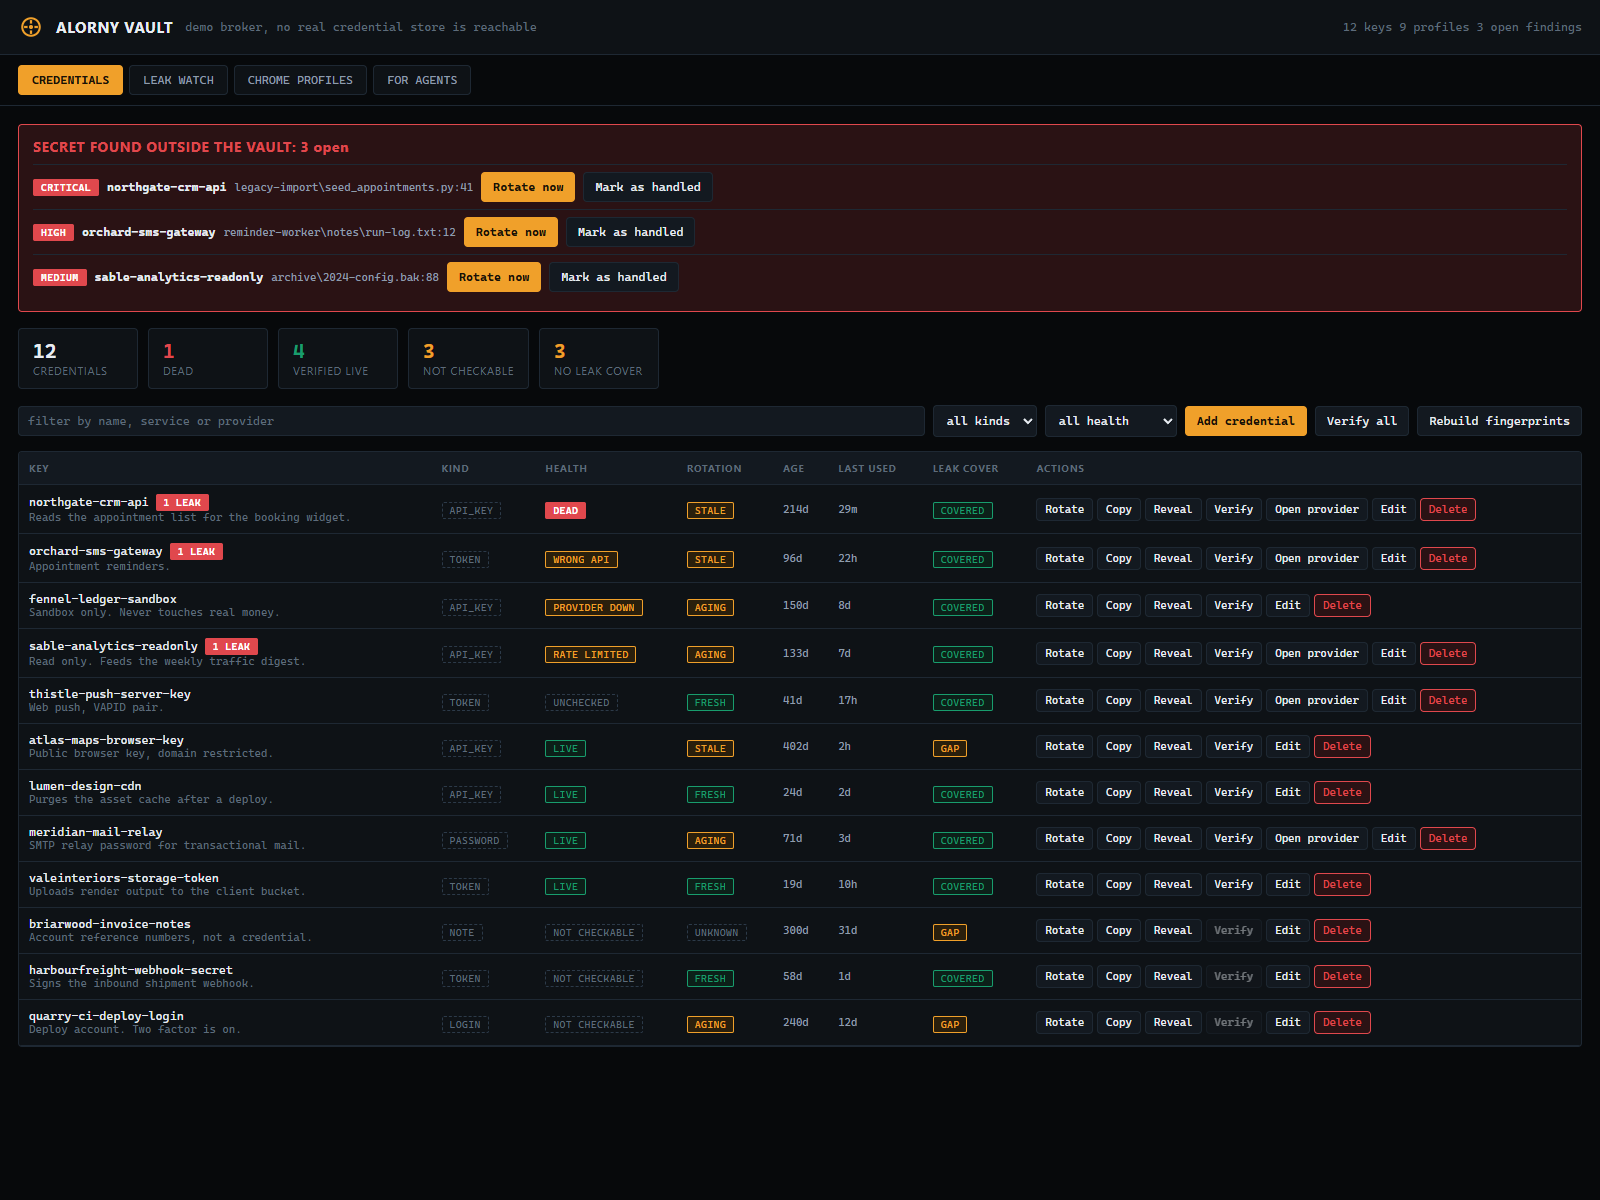Image resolution: width=1600 pixels, height=1200 pixels.
Task: Rotate now for sable-analytics-readonly finding
Action: click(494, 277)
